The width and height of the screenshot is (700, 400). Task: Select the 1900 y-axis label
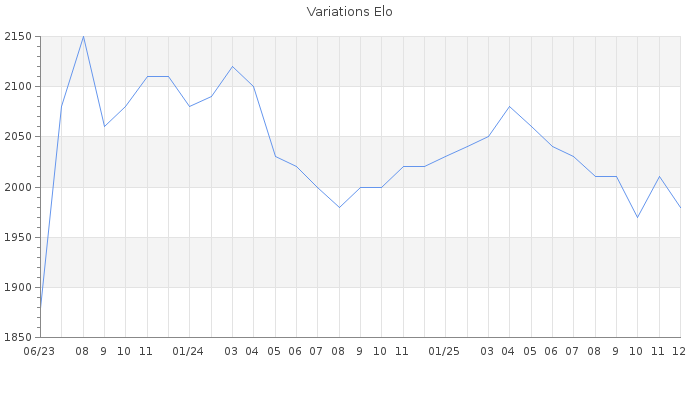[x=17, y=287]
